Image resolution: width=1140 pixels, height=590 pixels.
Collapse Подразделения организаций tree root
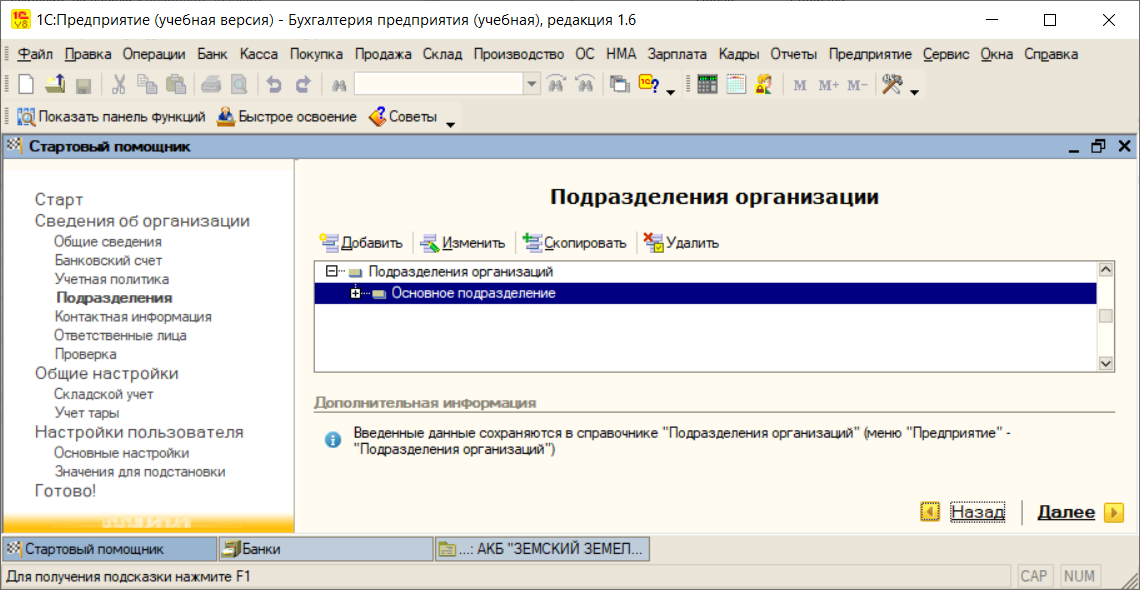(332, 271)
